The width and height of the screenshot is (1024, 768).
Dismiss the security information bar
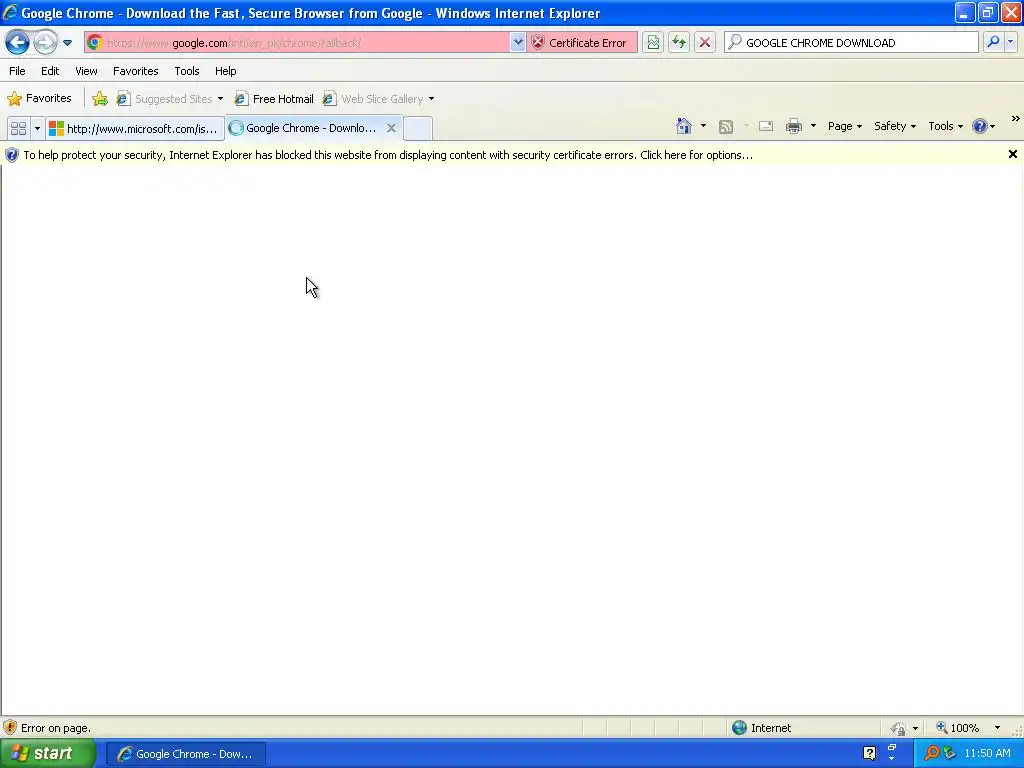(1013, 154)
